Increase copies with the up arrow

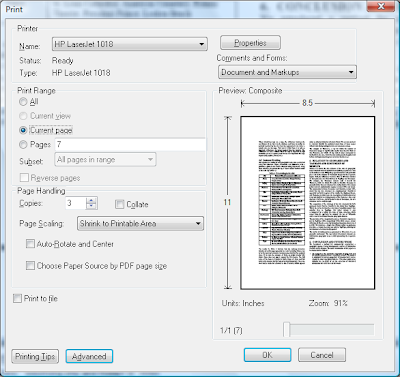pyautogui.click(x=91, y=200)
